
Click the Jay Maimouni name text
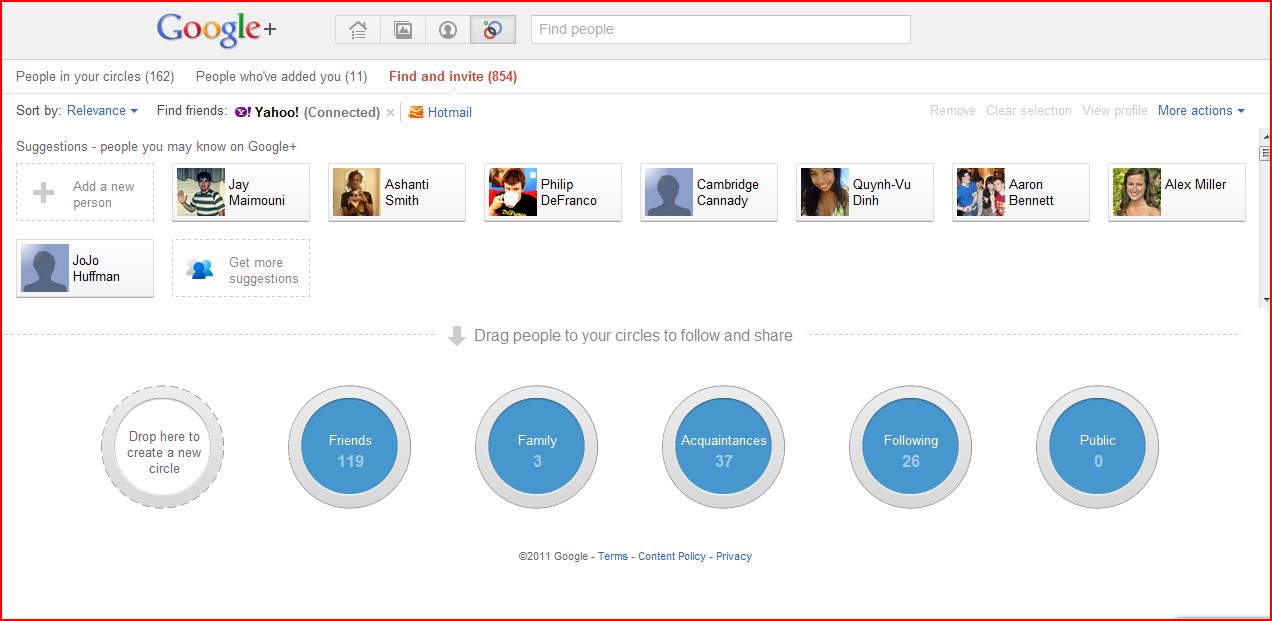[256, 193]
